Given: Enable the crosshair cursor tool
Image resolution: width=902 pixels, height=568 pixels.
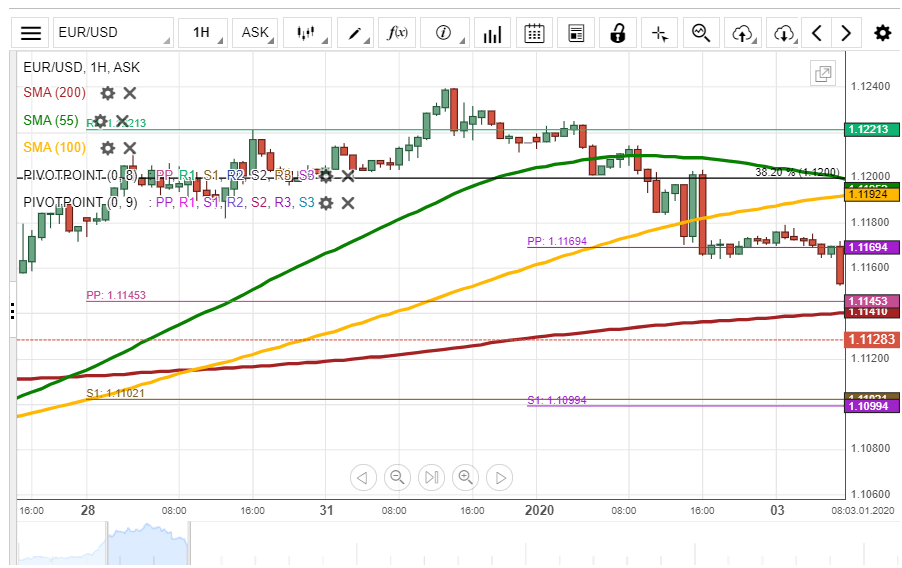Looking at the screenshot, I should point(659,33).
